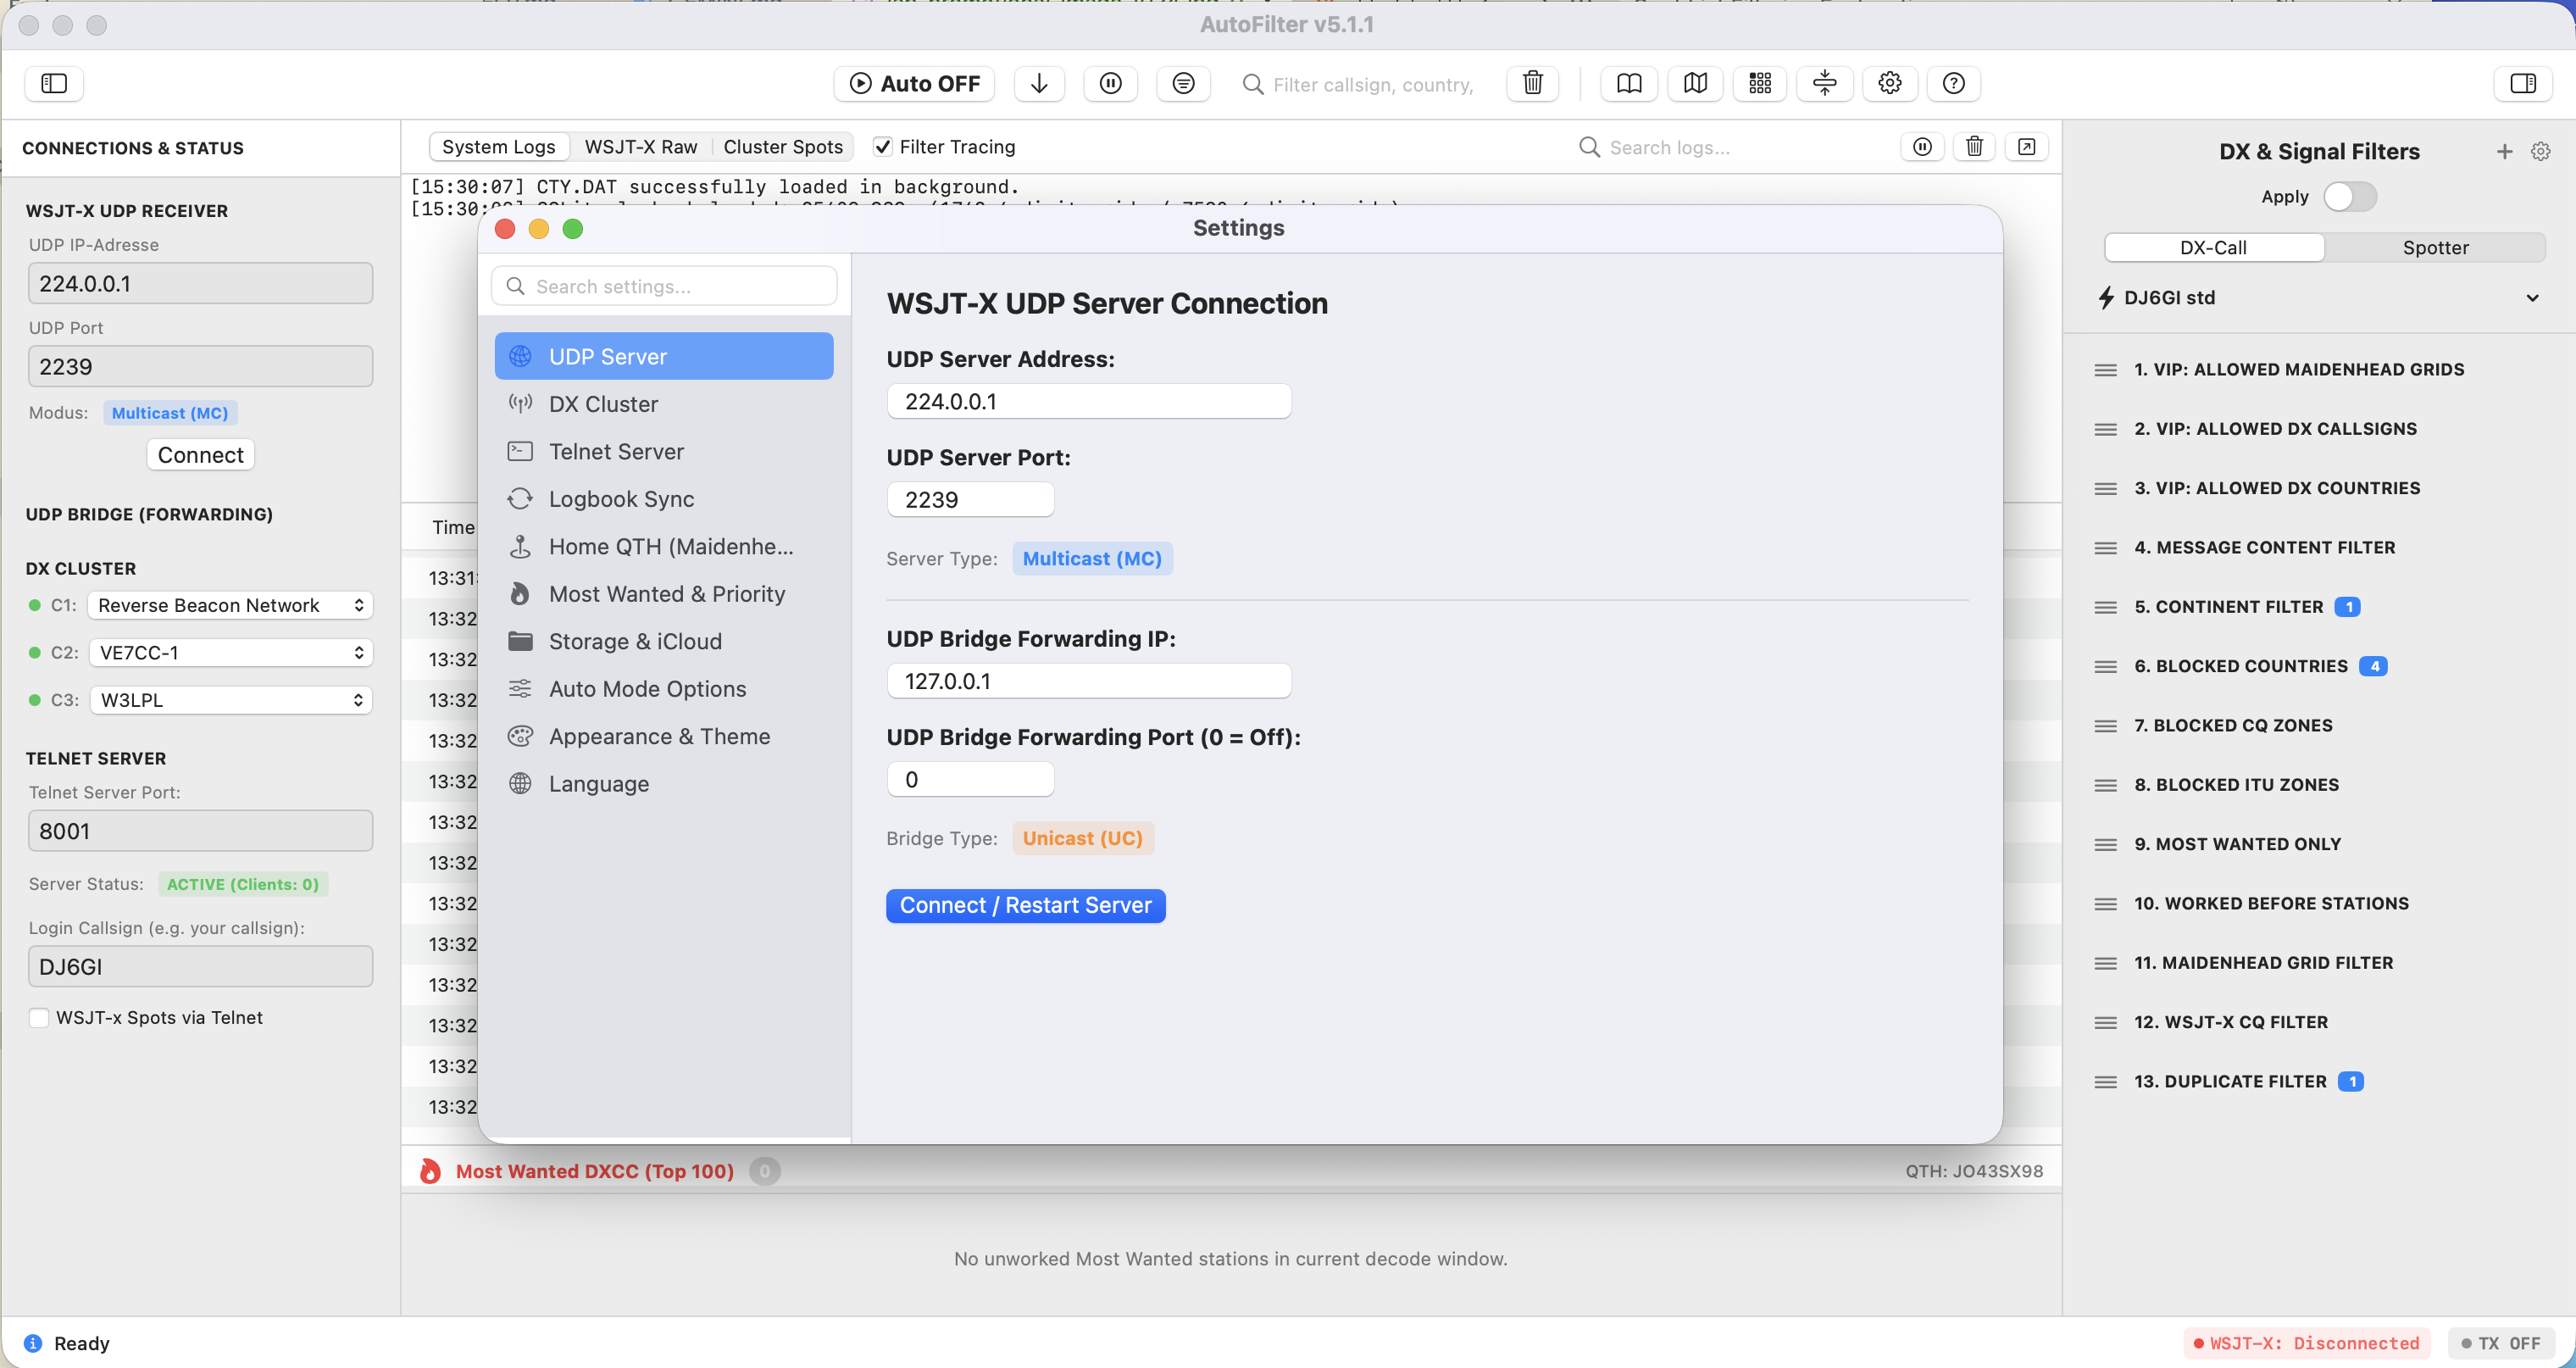Click the lines filter icon in toolbar
This screenshot has height=1368, width=2576.
pyautogui.click(x=1183, y=84)
